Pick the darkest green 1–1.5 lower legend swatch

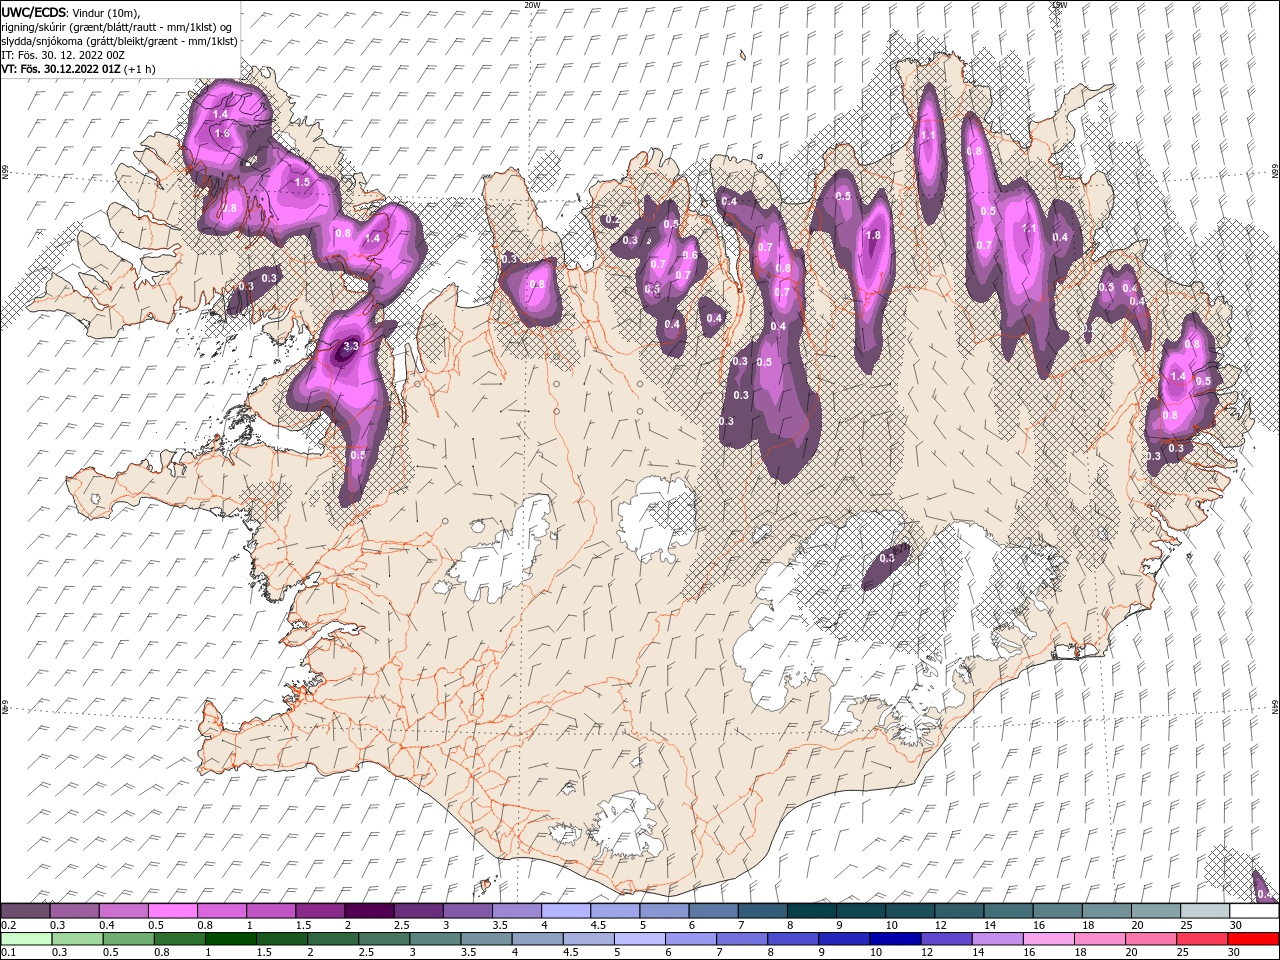pyautogui.click(x=231, y=938)
